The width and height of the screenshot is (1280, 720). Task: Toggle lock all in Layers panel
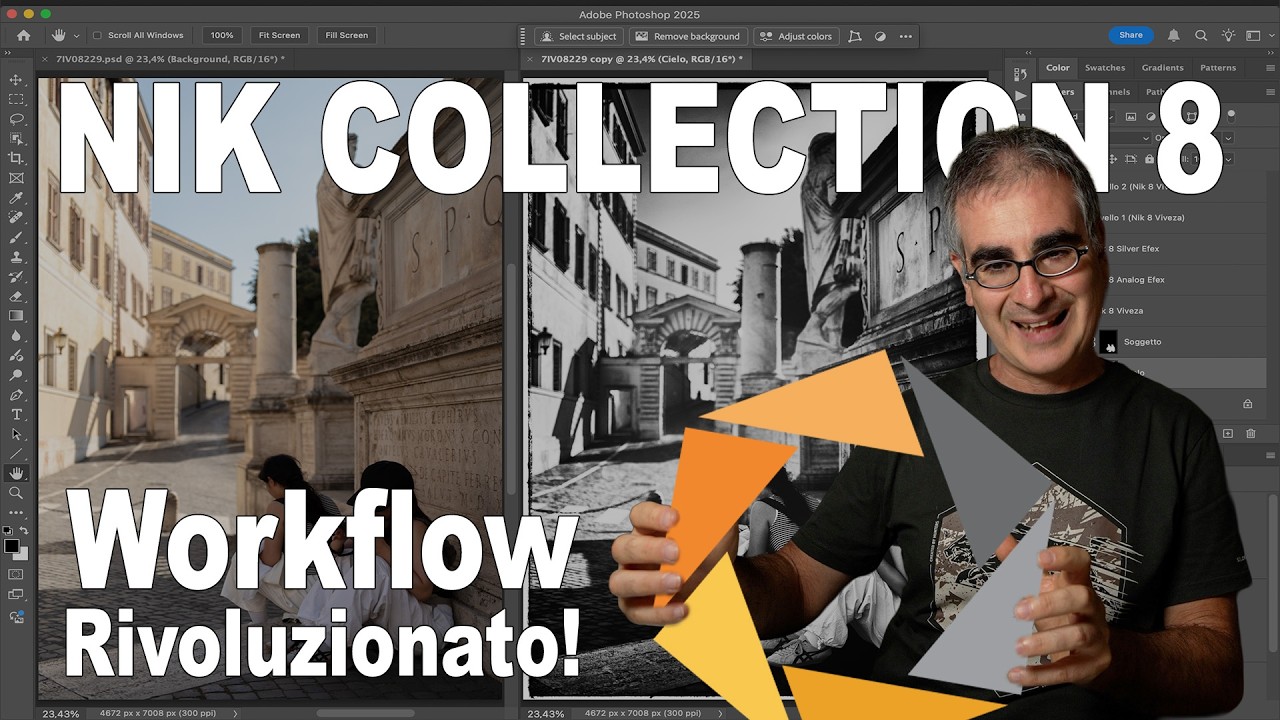coord(1151,159)
